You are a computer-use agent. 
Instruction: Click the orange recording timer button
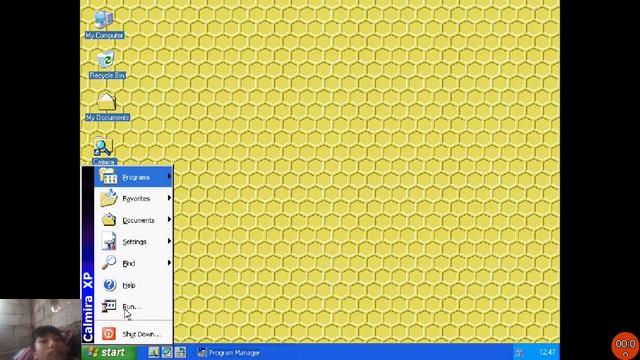pyautogui.click(x=625, y=346)
